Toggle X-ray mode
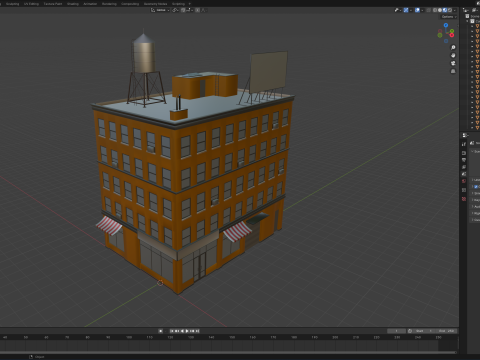Screen dimensions: 480x360 (x=428, y=10)
